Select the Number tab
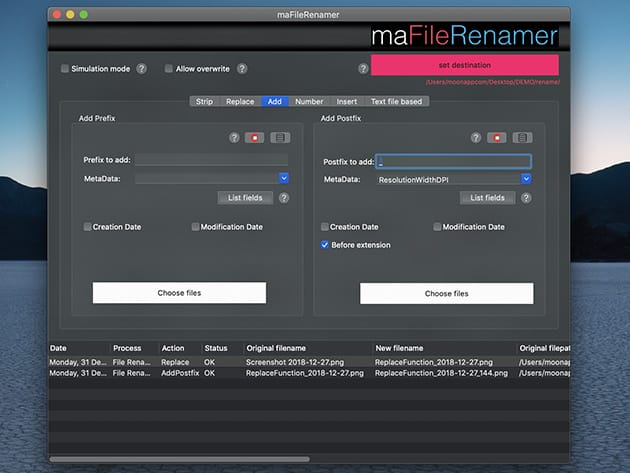The image size is (630, 473). (x=309, y=101)
